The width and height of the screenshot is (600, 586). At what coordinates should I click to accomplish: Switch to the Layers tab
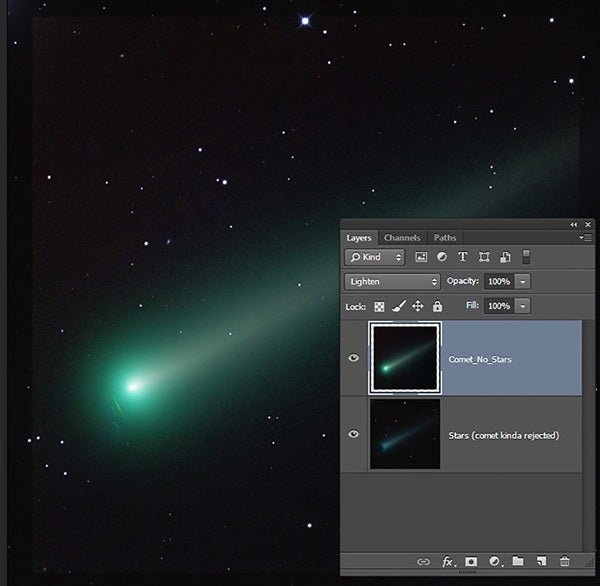[x=359, y=238]
